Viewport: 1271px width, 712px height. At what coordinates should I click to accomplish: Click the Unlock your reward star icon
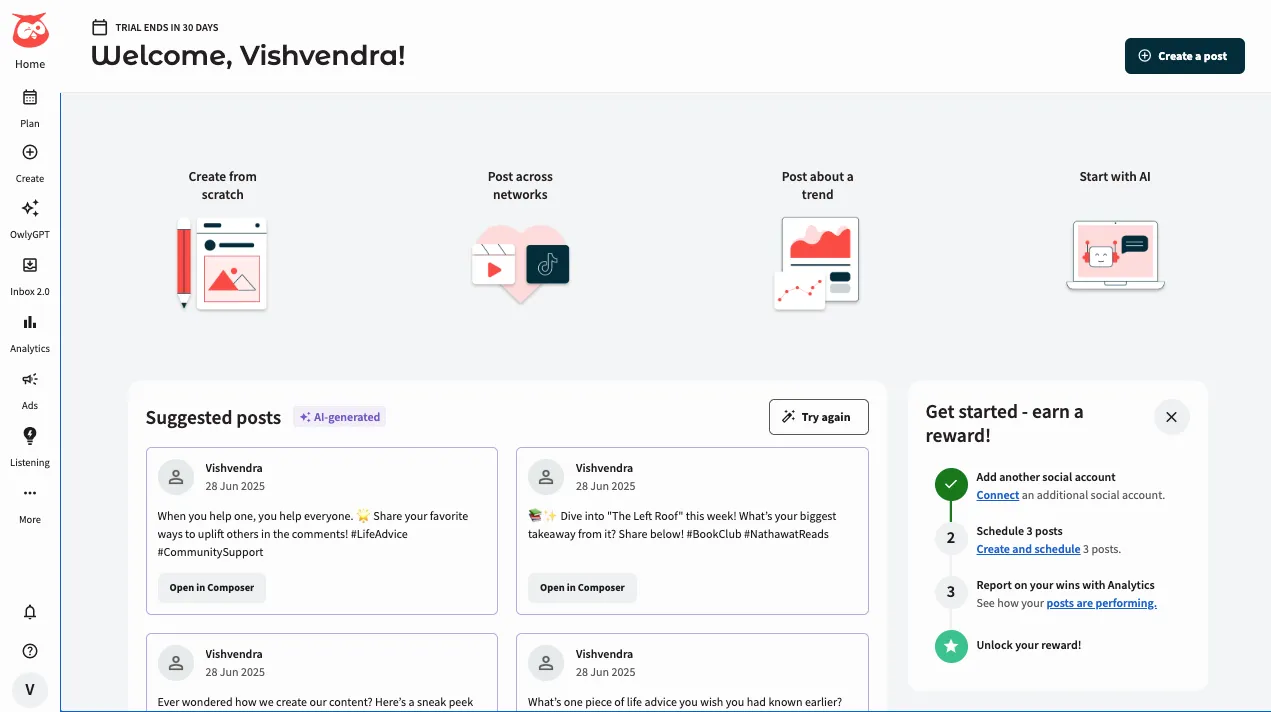951,646
